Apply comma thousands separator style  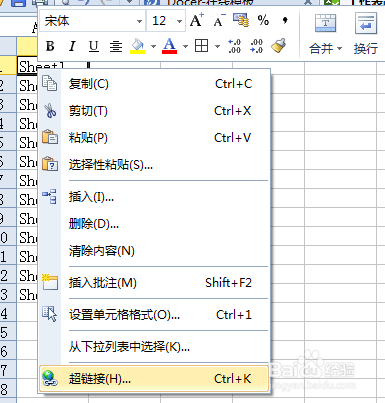pyautogui.click(x=285, y=21)
